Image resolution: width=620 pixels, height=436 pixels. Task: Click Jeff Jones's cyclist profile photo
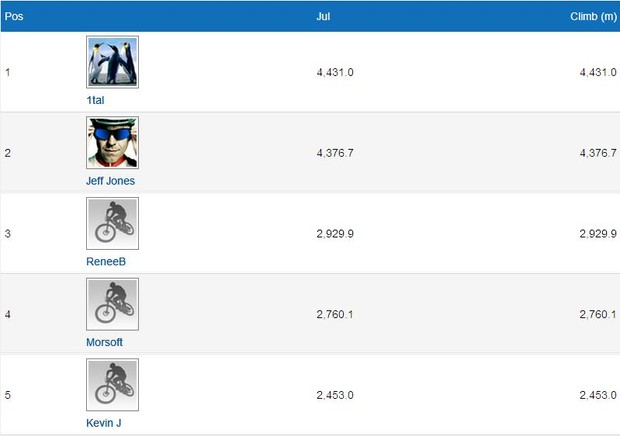112,142
